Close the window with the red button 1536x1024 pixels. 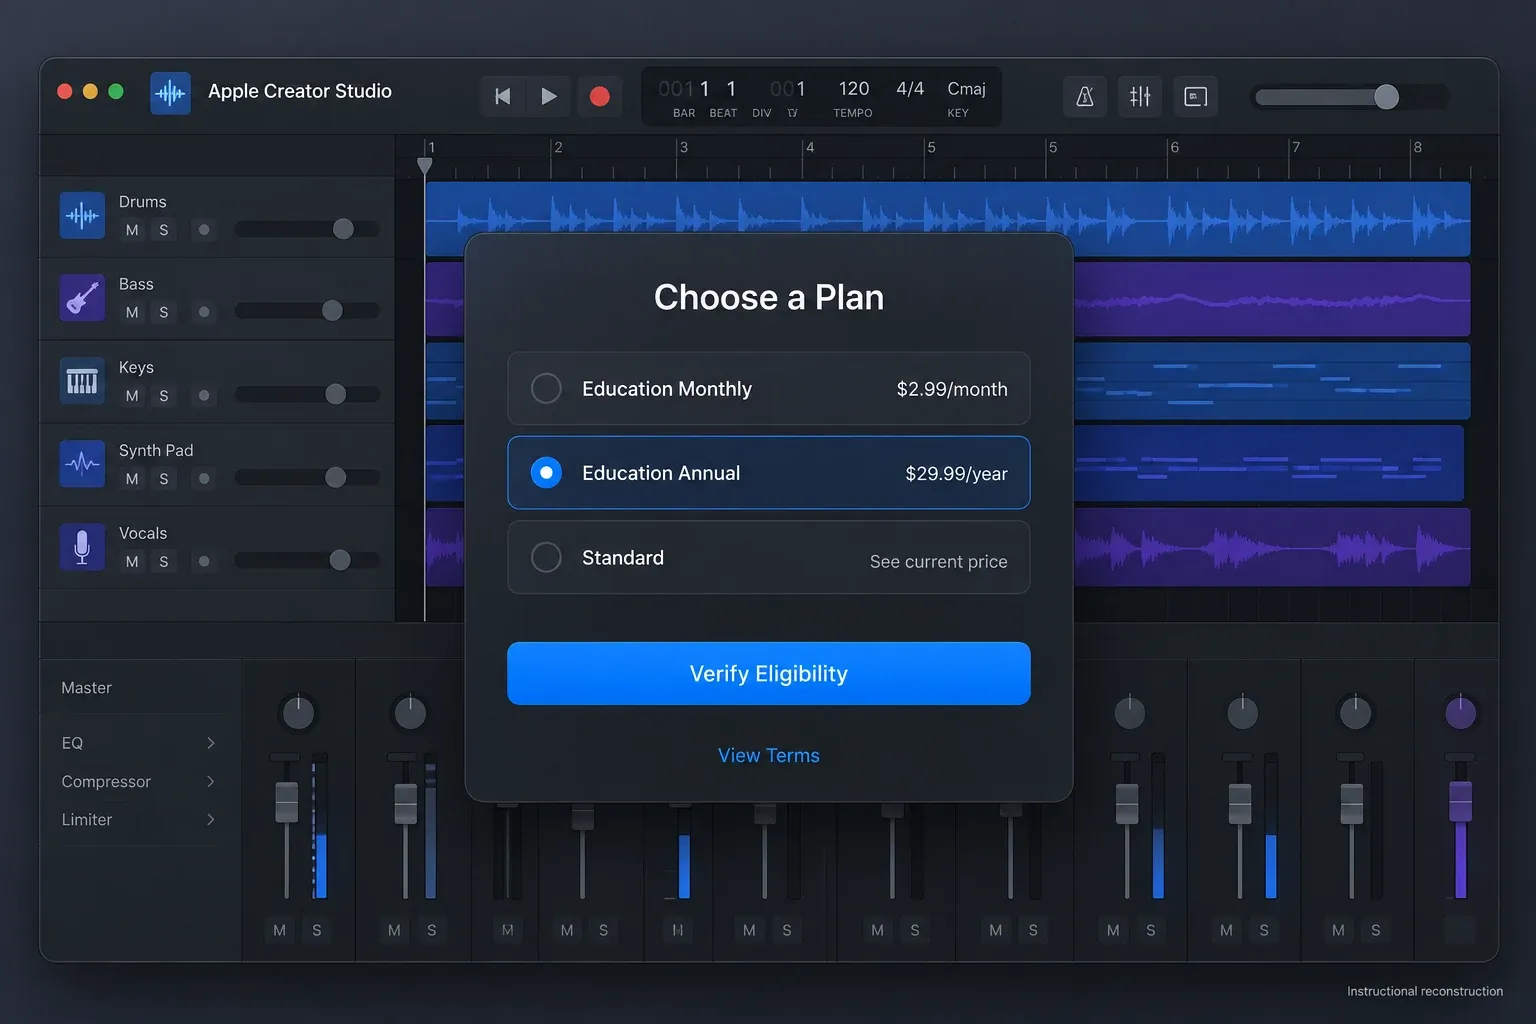point(65,91)
